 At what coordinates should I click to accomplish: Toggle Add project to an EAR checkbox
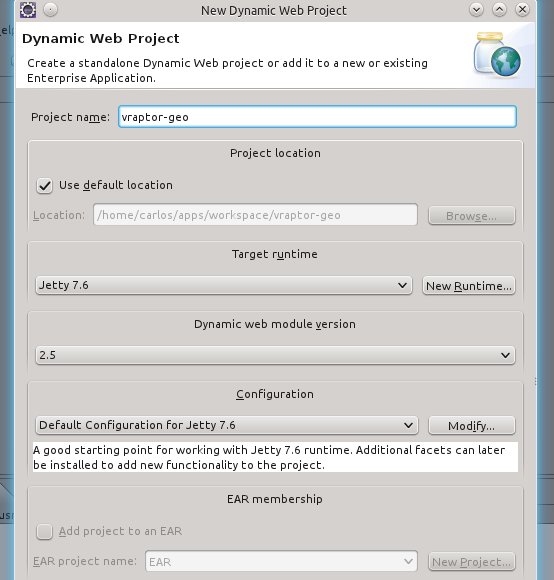point(44,532)
